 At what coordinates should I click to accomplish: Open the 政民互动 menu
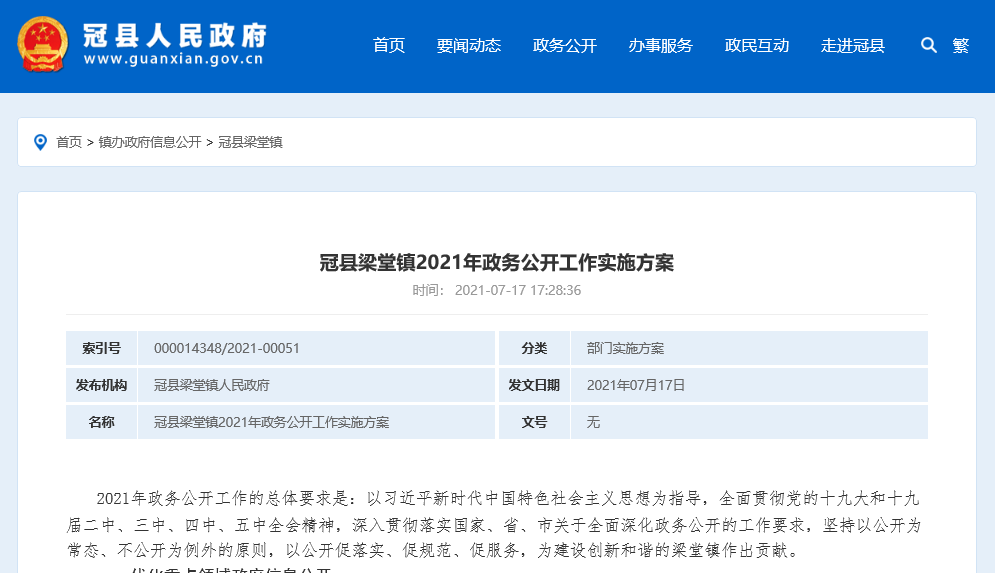click(x=757, y=45)
